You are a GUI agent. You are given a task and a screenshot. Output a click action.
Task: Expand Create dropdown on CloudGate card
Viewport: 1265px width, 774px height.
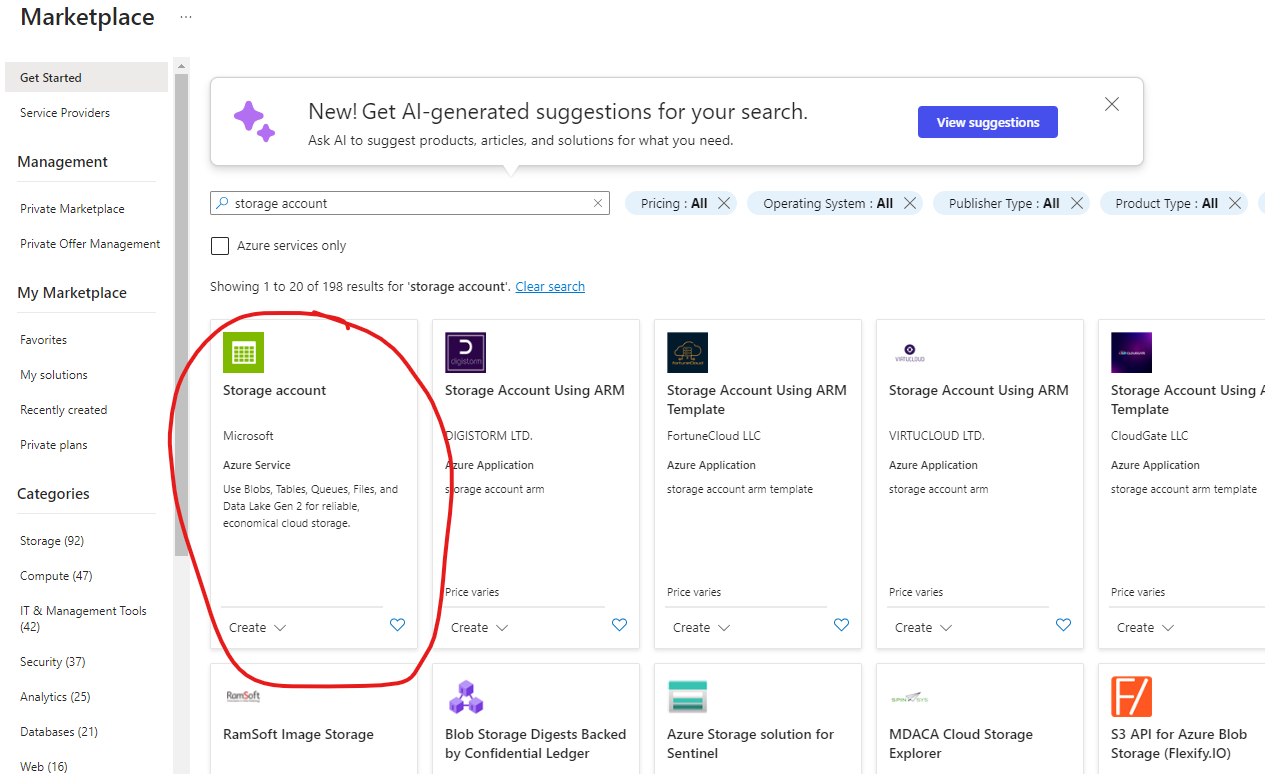[1146, 628]
